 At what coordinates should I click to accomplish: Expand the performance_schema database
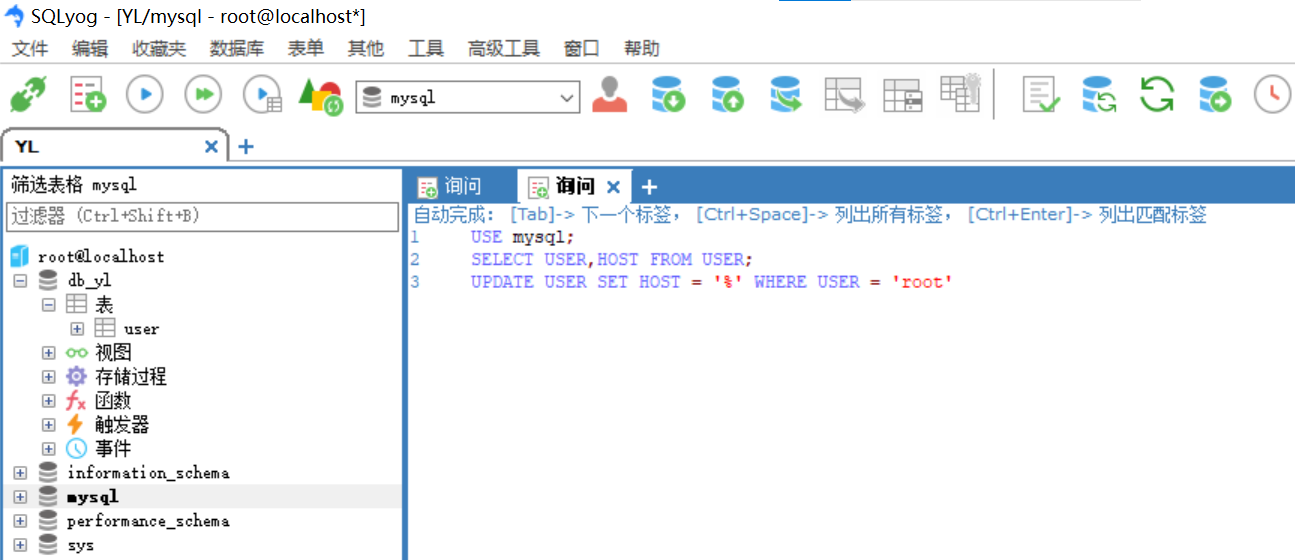(20, 520)
